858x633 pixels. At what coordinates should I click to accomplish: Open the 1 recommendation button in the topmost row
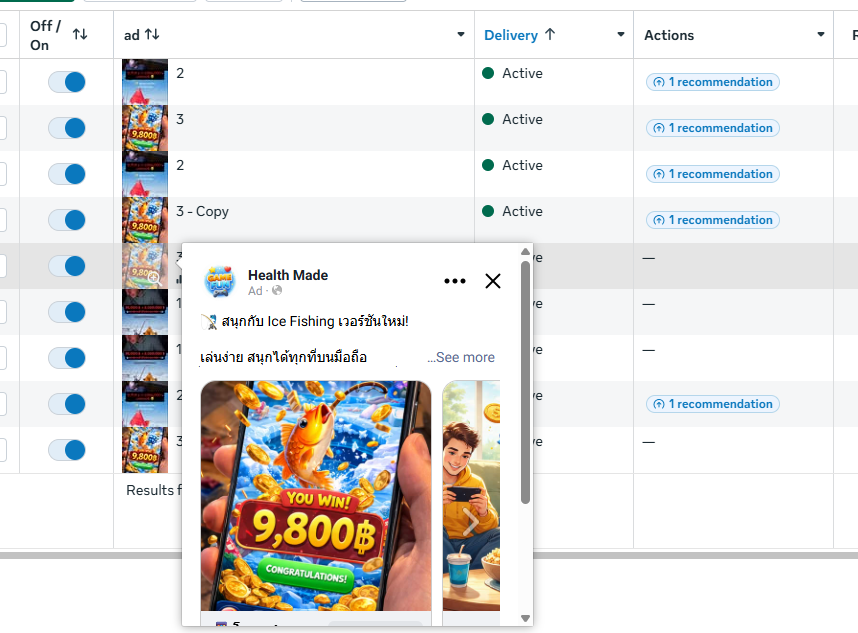[712, 82]
